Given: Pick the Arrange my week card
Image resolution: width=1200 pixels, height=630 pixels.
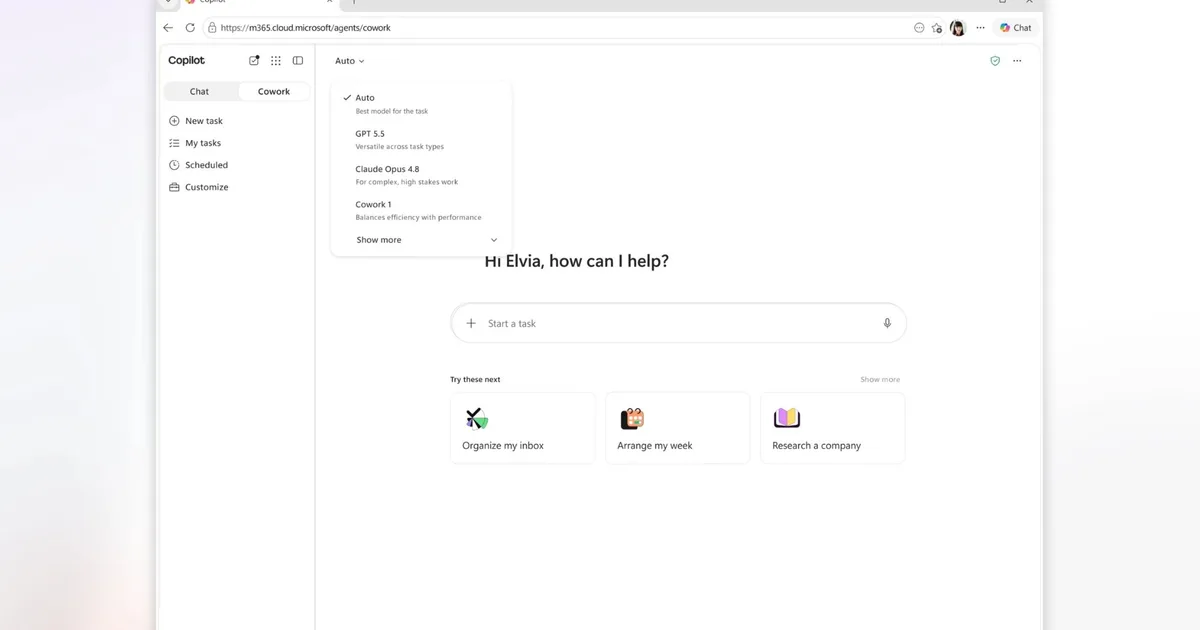Looking at the screenshot, I should (x=677, y=428).
